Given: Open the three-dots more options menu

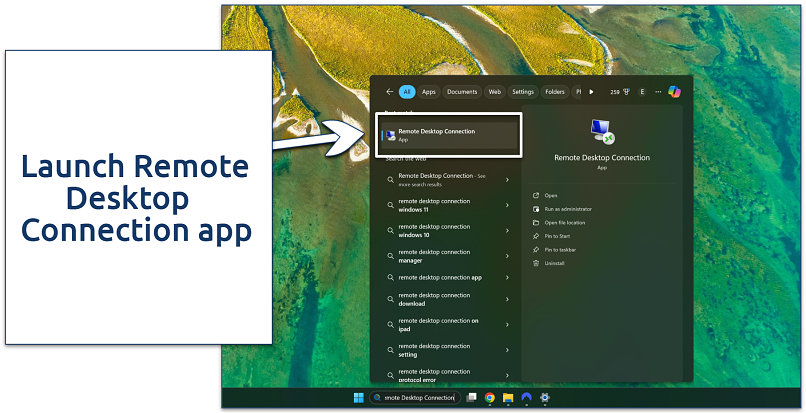Looking at the screenshot, I should coord(657,92).
